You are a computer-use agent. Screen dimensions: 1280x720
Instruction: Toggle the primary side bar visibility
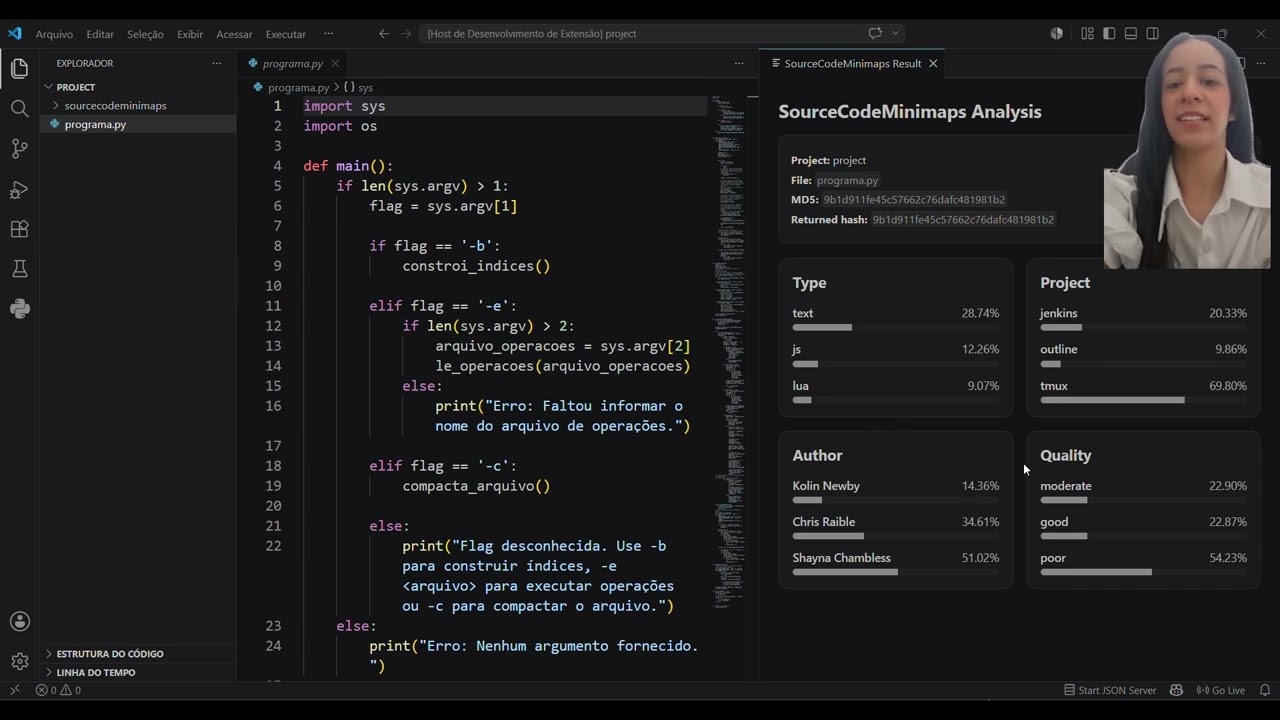click(x=1109, y=33)
